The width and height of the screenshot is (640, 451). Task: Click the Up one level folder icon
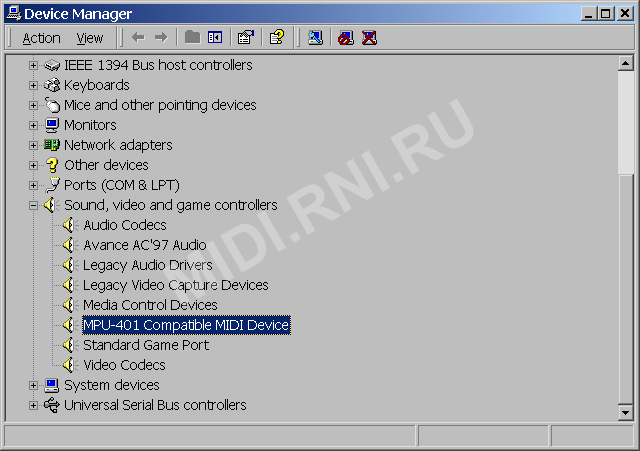192,38
